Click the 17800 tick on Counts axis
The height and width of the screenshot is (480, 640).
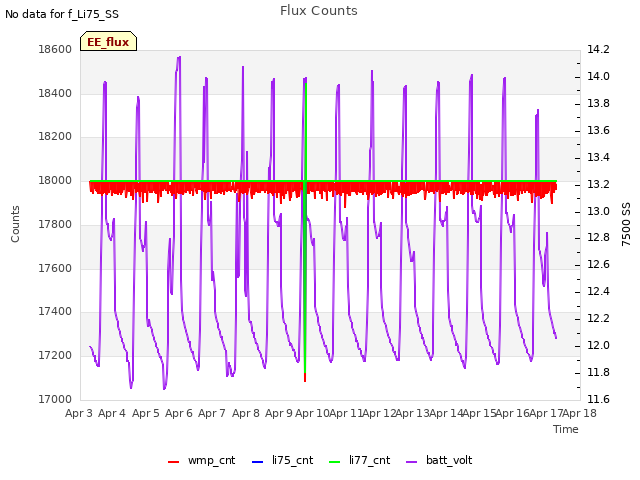tap(55, 224)
